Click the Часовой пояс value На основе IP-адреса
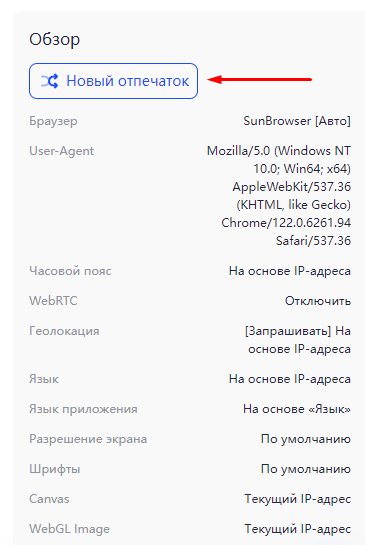Screen dimensions: 365x545 [x=290, y=271]
